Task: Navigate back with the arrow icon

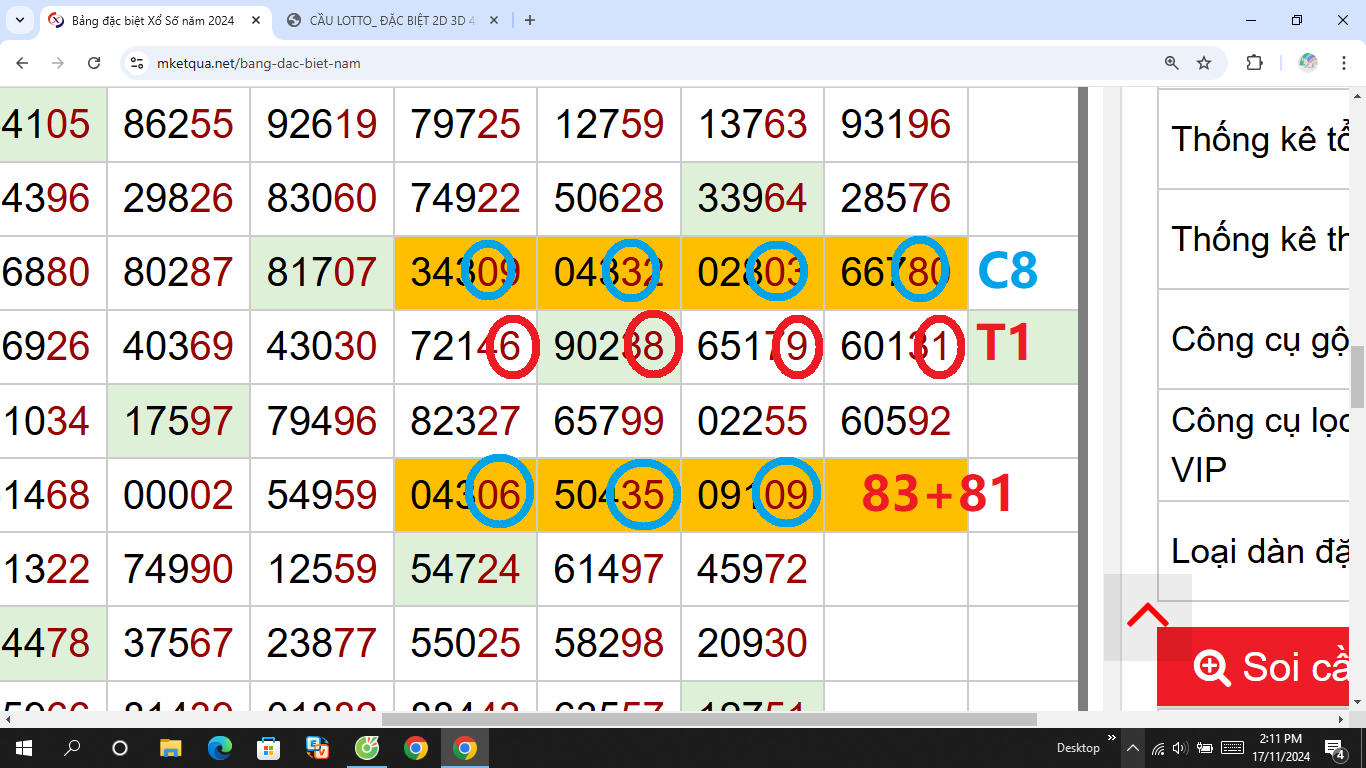Action: [22, 61]
